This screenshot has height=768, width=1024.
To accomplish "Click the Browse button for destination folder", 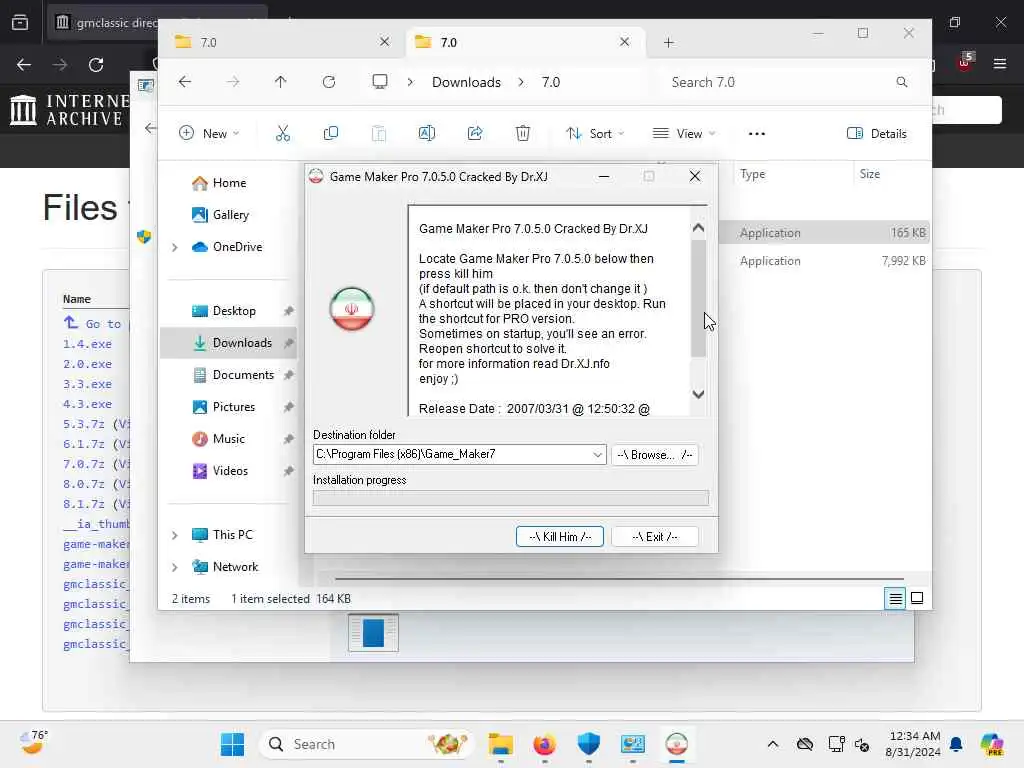I will coord(654,455).
